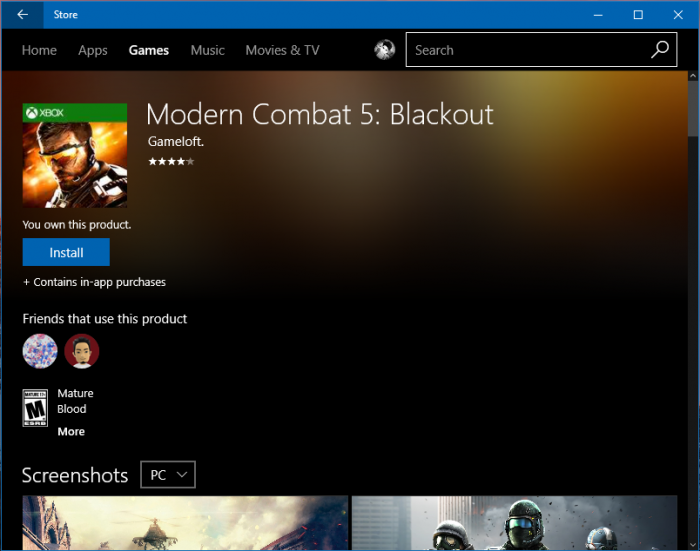Open the second friend's red avatar
Viewport: 700px width, 551px height.
pyautogui.click(x=82, y=351)
